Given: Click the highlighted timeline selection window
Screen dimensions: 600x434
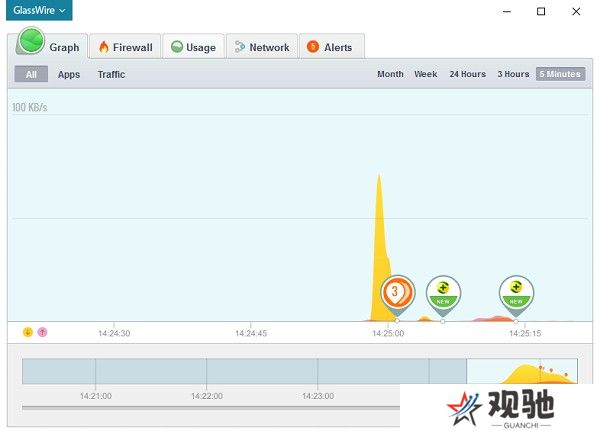Looking at the screenshot, I should click(522, 371).
